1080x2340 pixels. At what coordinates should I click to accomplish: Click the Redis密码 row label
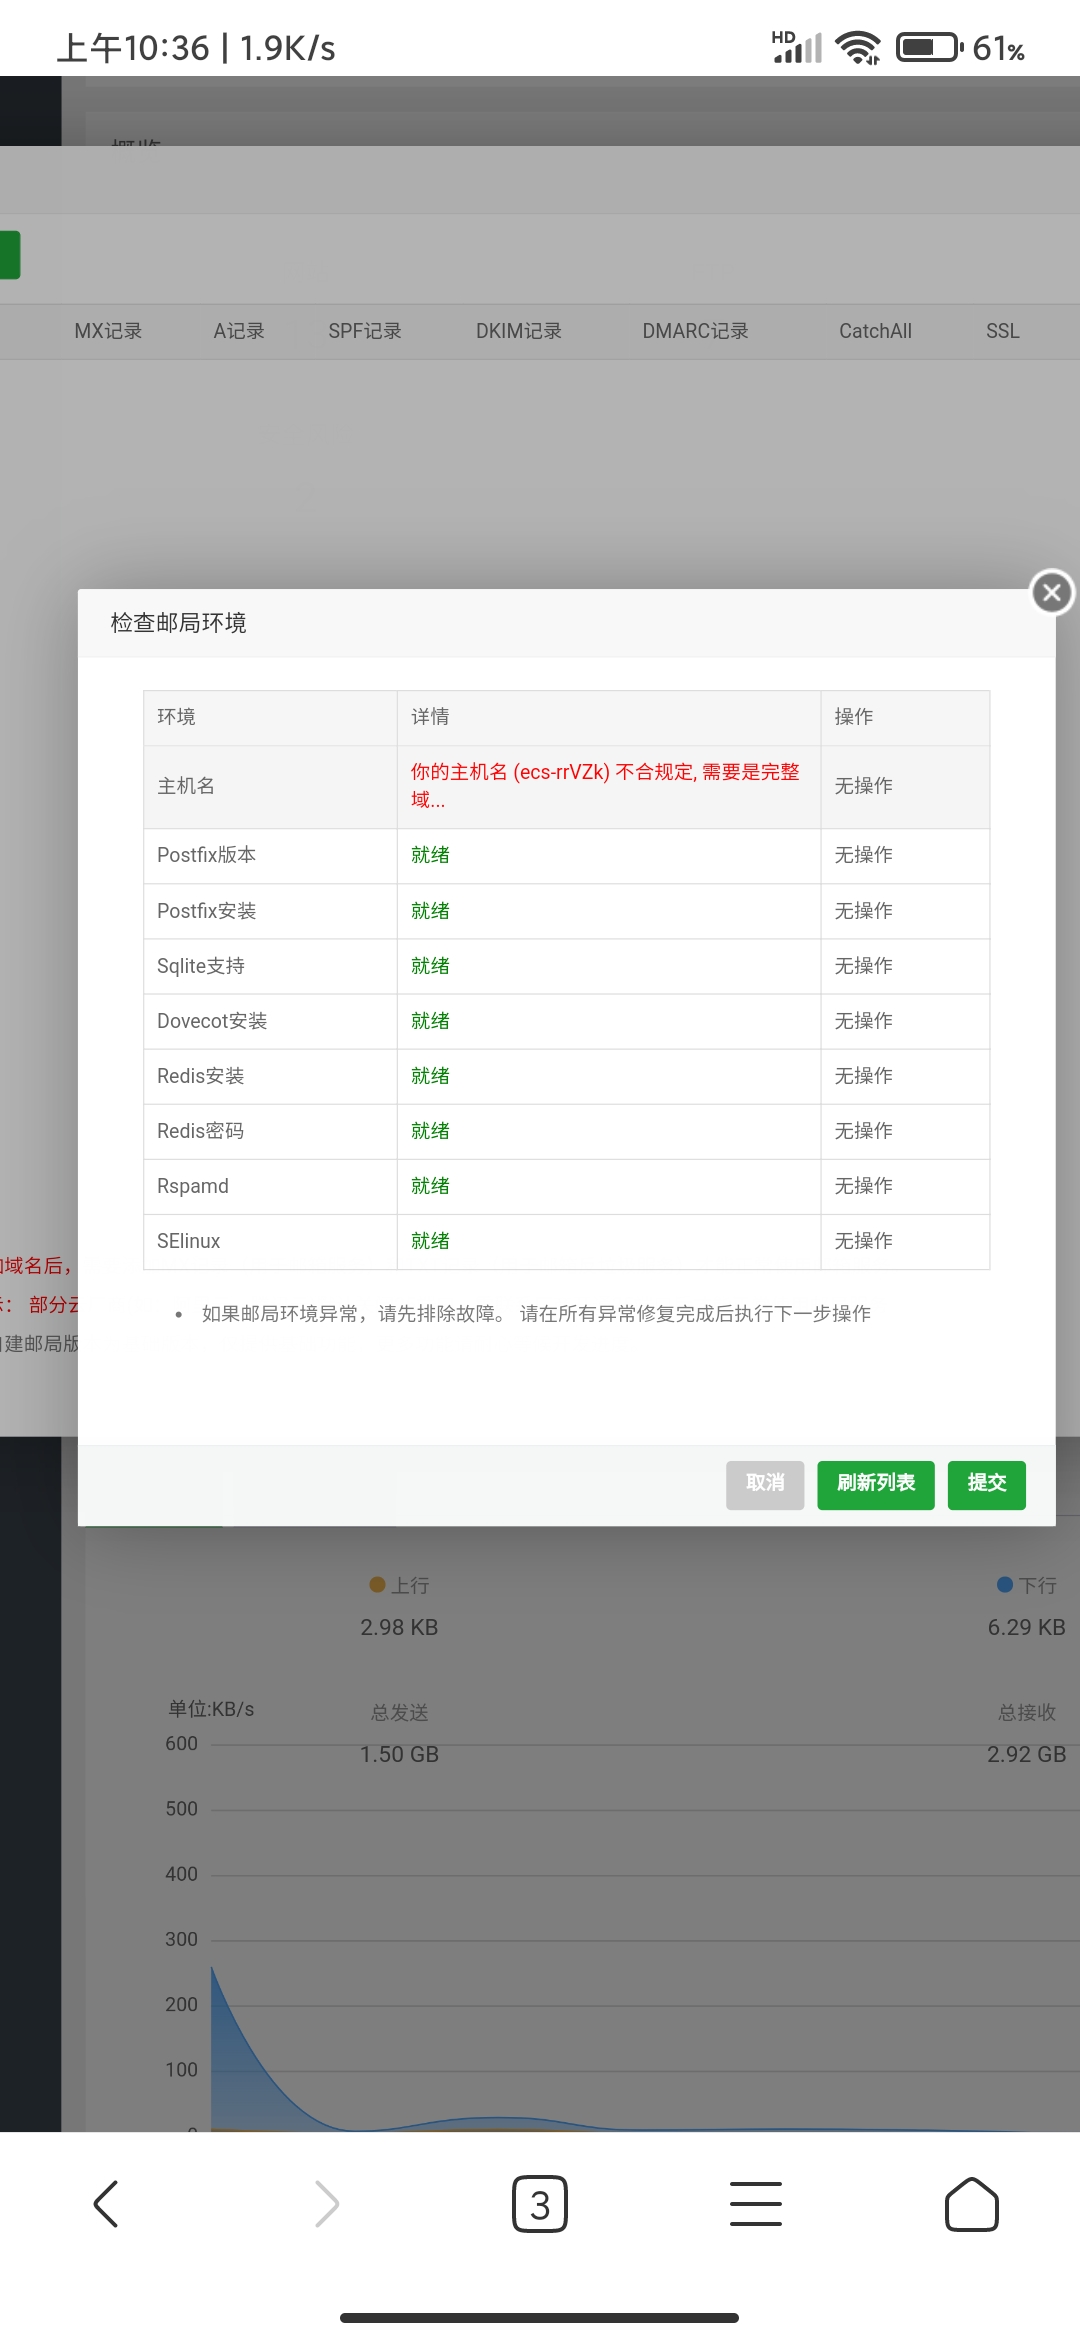click(x=200, y=1131)
